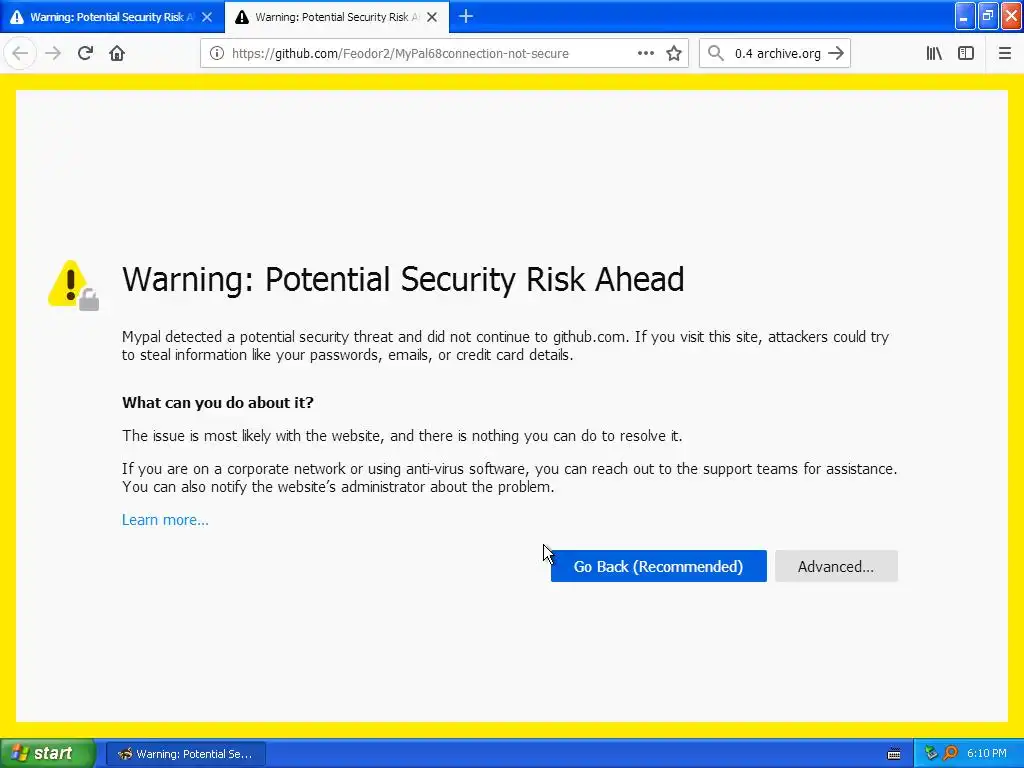The height and width of the screenshot is (768, 1024).
Task: Click the warning triangle lock icon
Action: click(73, 285)
